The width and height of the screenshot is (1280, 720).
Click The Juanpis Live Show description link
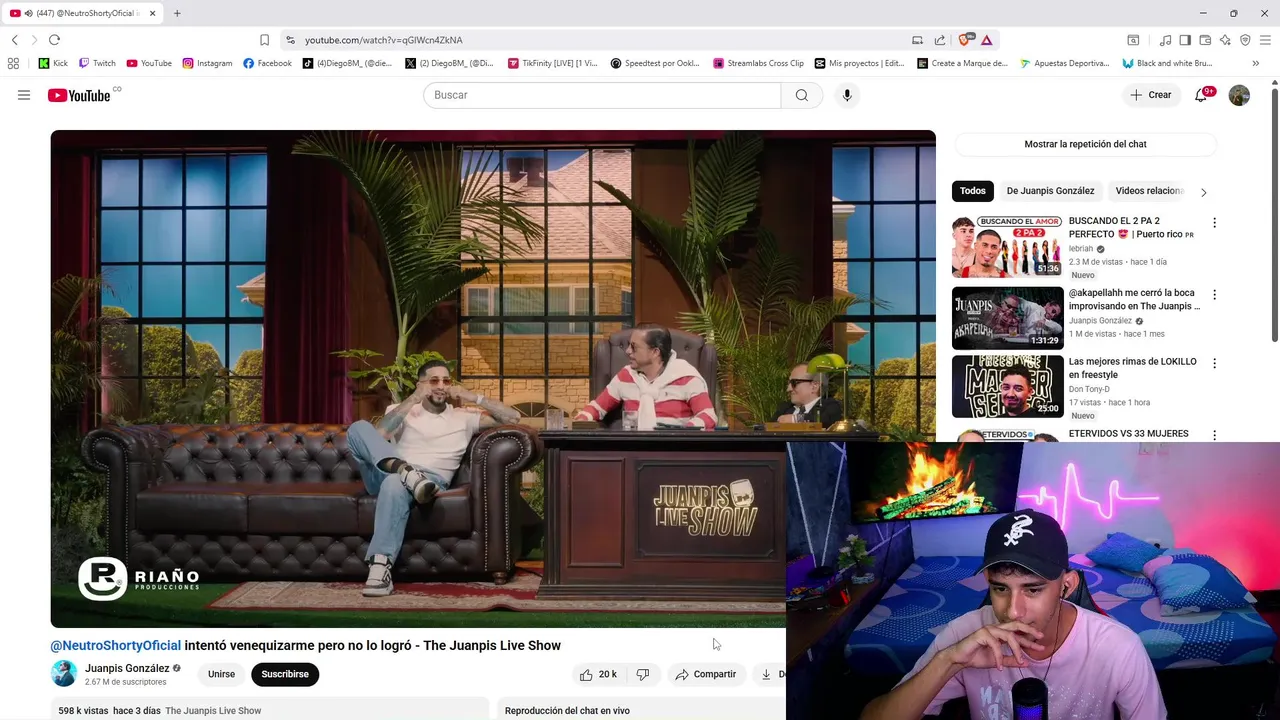tap(213, 711)
